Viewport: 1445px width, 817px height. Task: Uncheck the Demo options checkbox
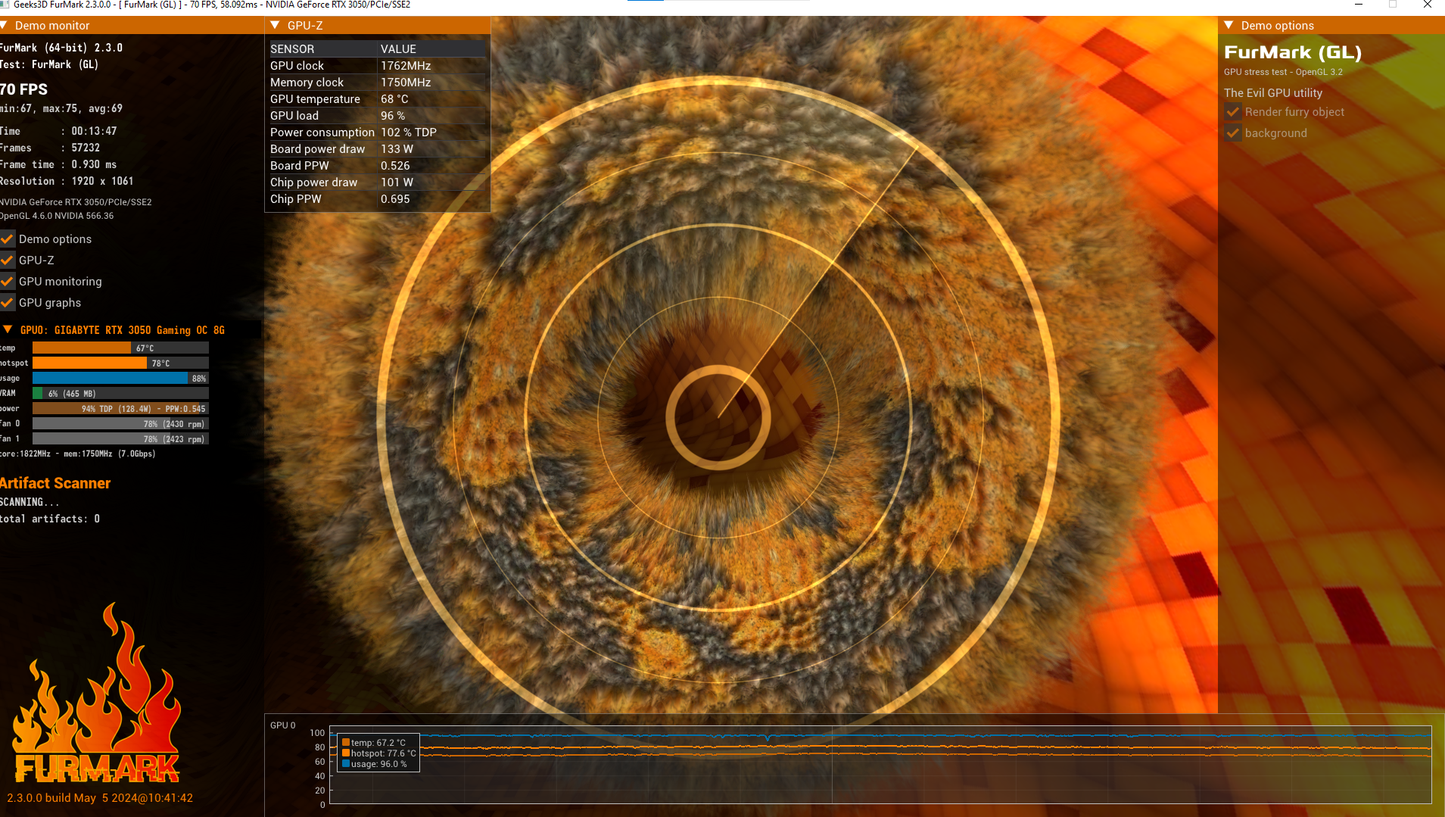tap(8, 239)
